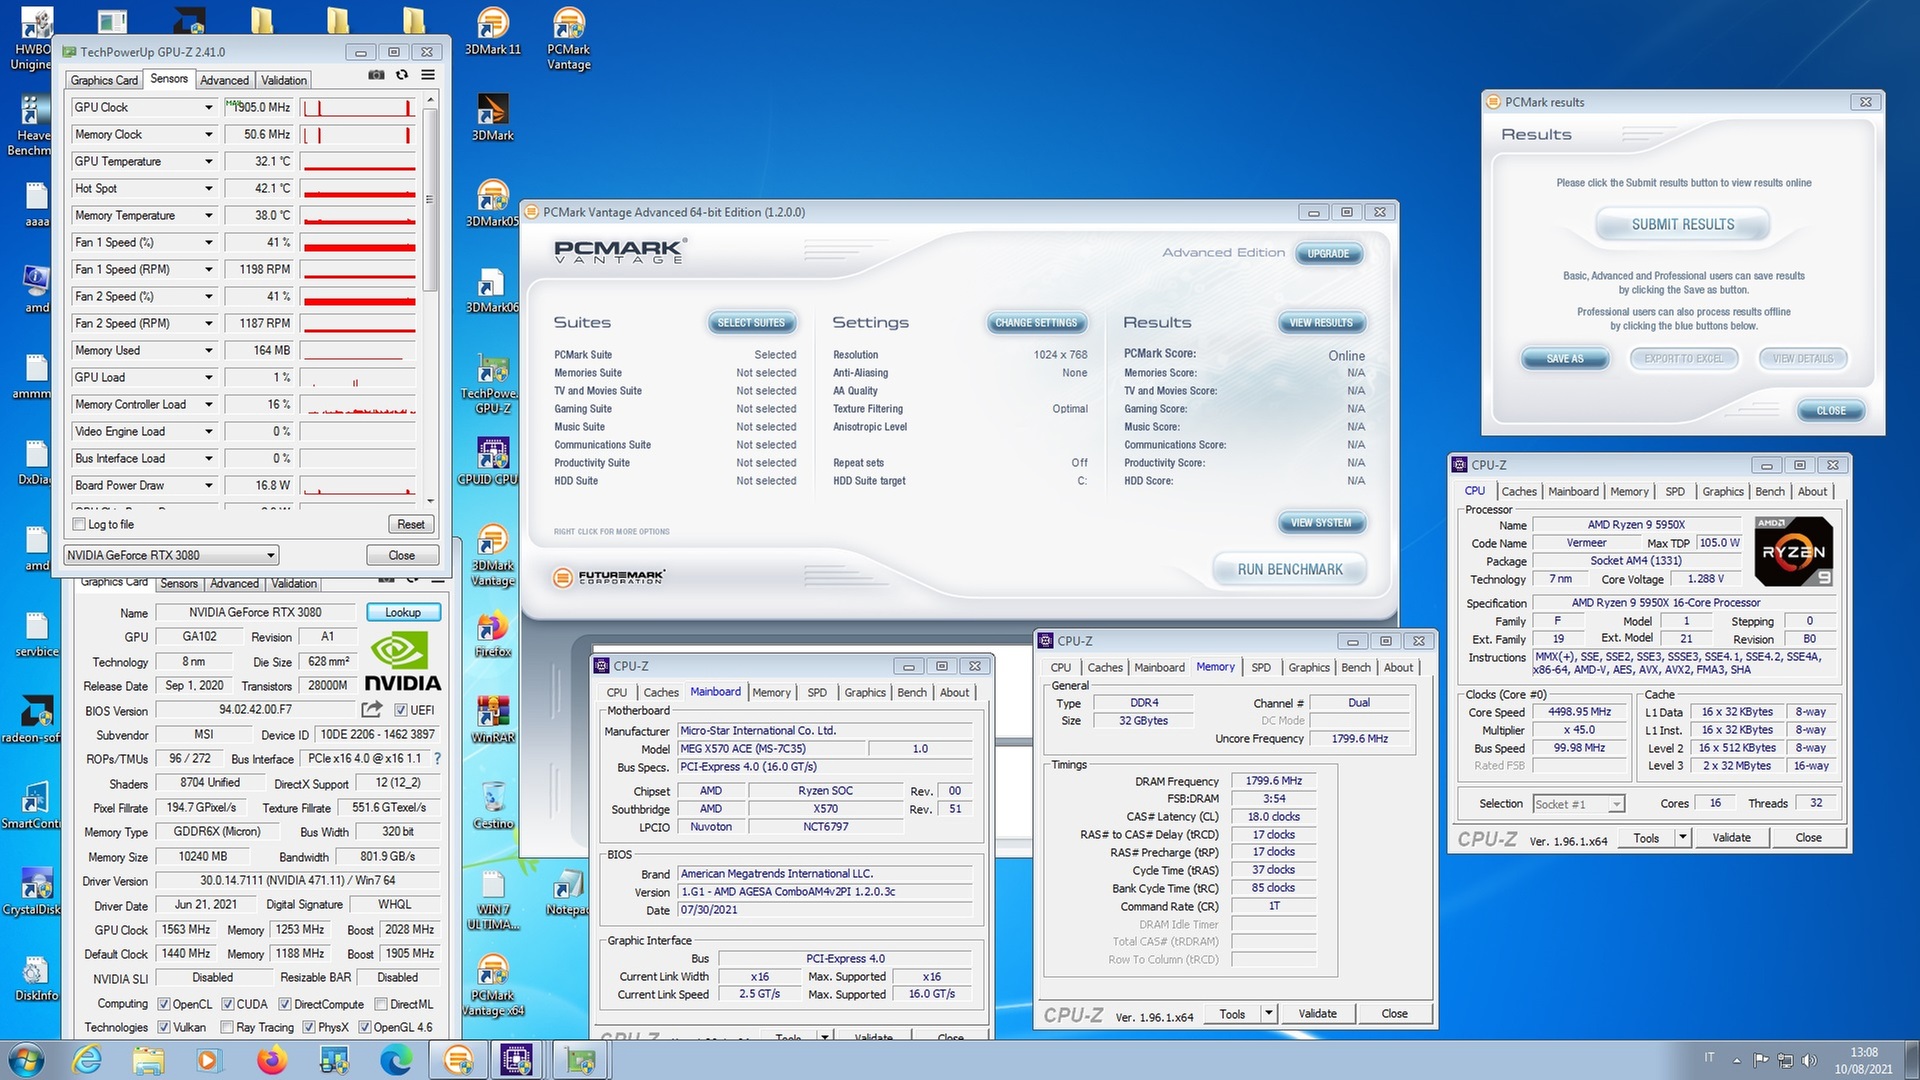Toggle the OpenCL checkbox

click(164, 1004)
